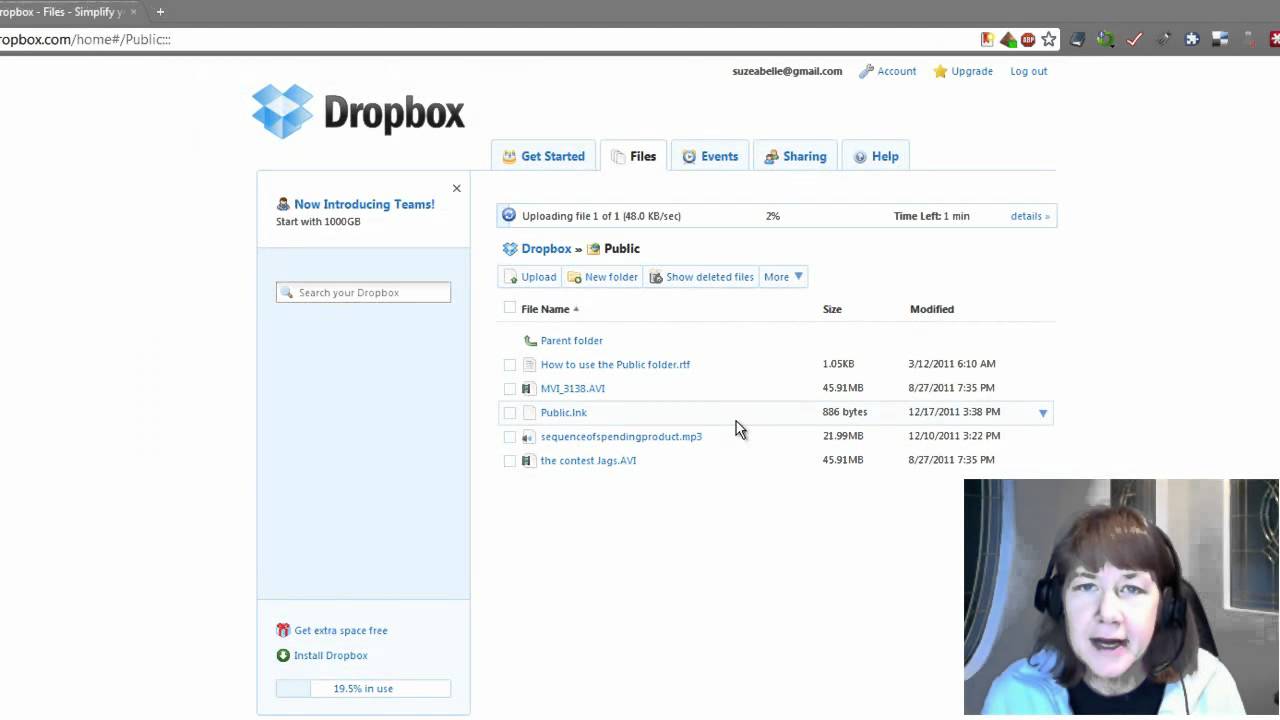Open the Get Started tab
This screenshot has width=1280, height=720.
coord(543,156)
